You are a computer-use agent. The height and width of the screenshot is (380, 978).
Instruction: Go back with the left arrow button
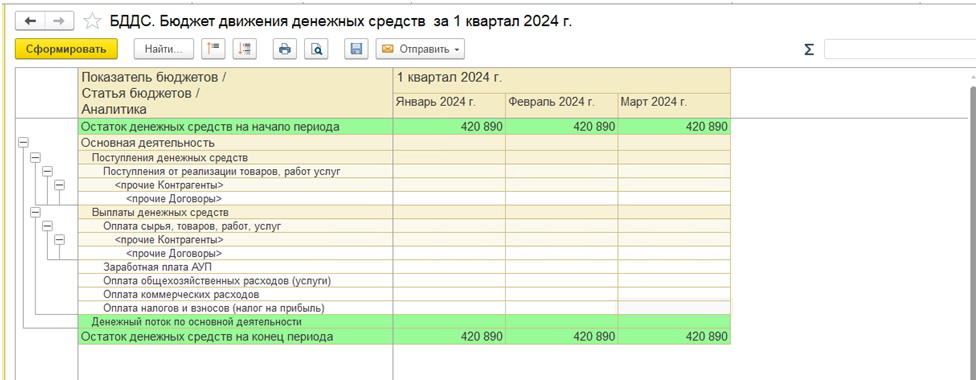coord(31,21)
